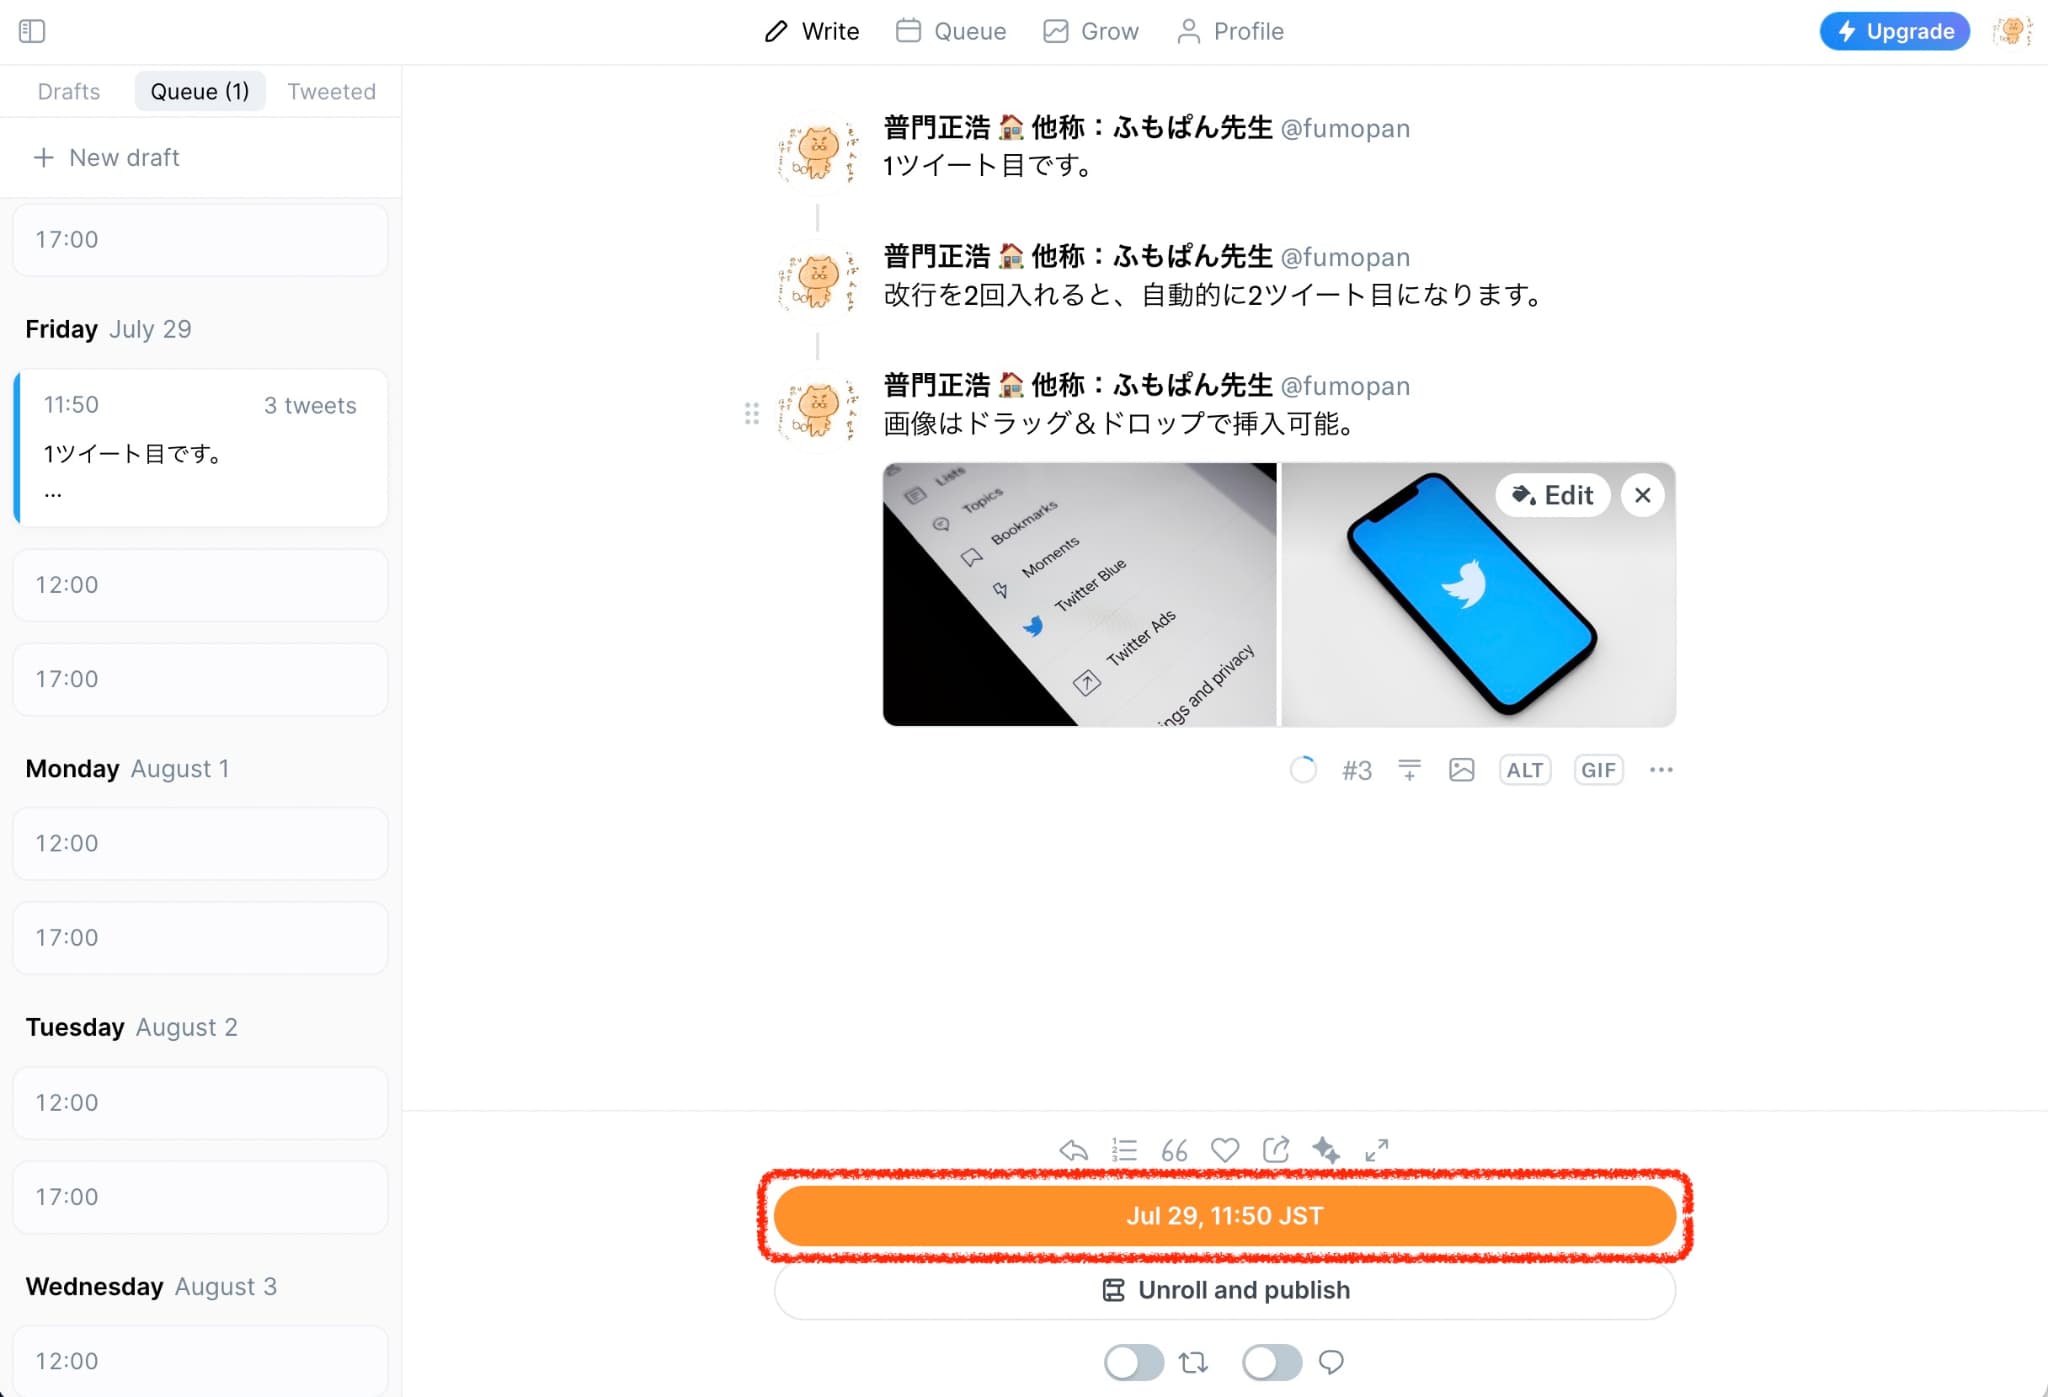
Task: Add ALT text to the image
Action: click(1524, 769)
